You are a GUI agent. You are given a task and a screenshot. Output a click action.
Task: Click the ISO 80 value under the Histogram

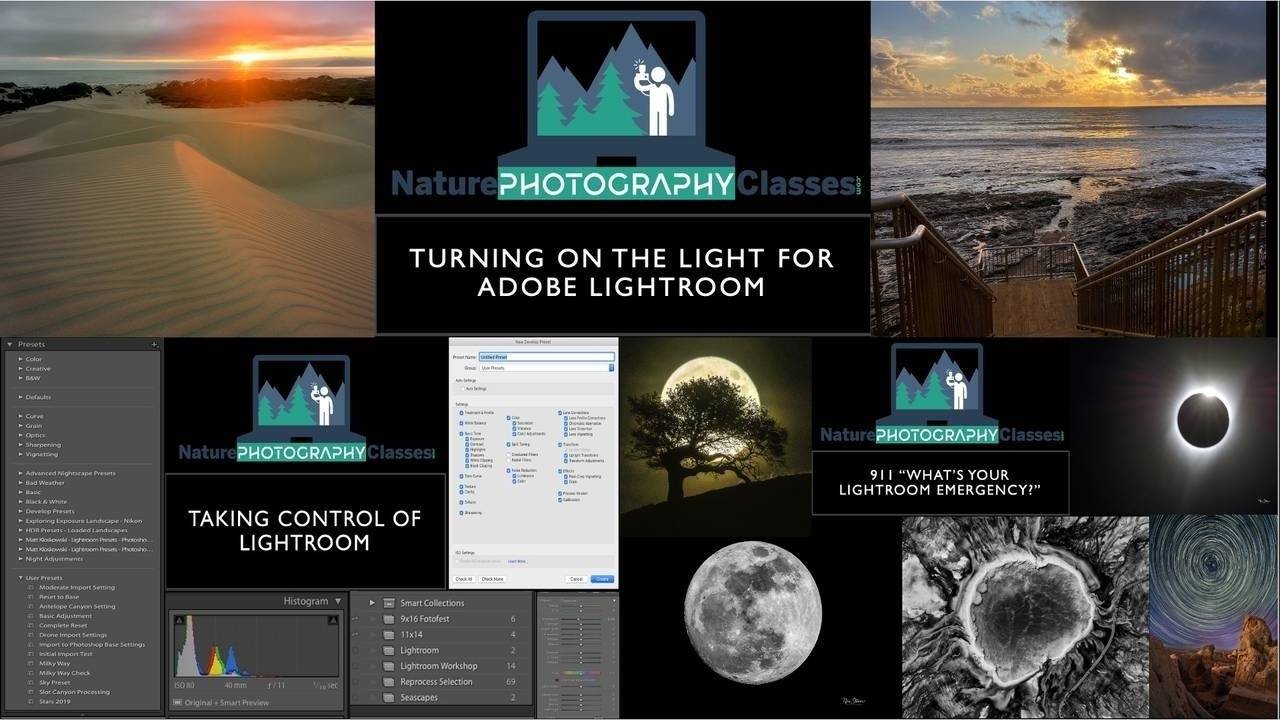coord(184,685)
